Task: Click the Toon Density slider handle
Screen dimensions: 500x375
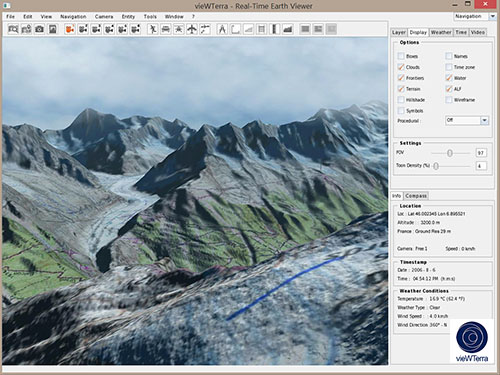Action: (x=436, y=166)
